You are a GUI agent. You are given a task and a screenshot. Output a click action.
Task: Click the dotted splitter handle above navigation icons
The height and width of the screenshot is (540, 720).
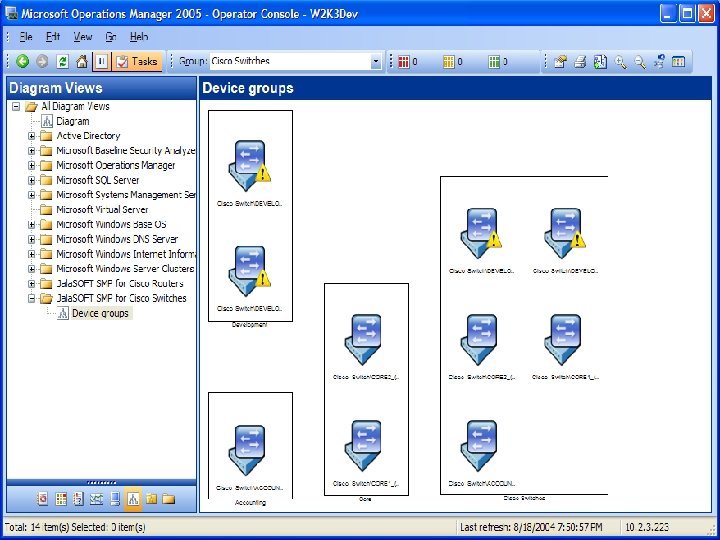point(101,483)
